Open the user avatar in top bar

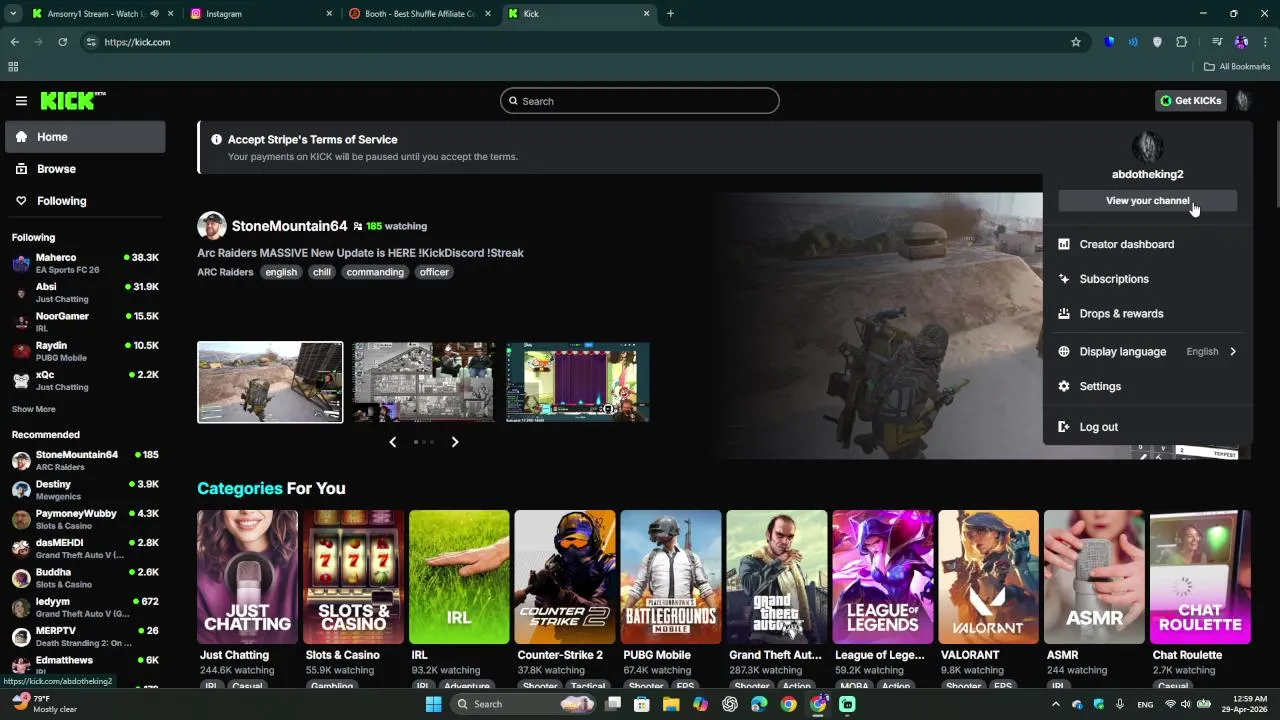1243,100
